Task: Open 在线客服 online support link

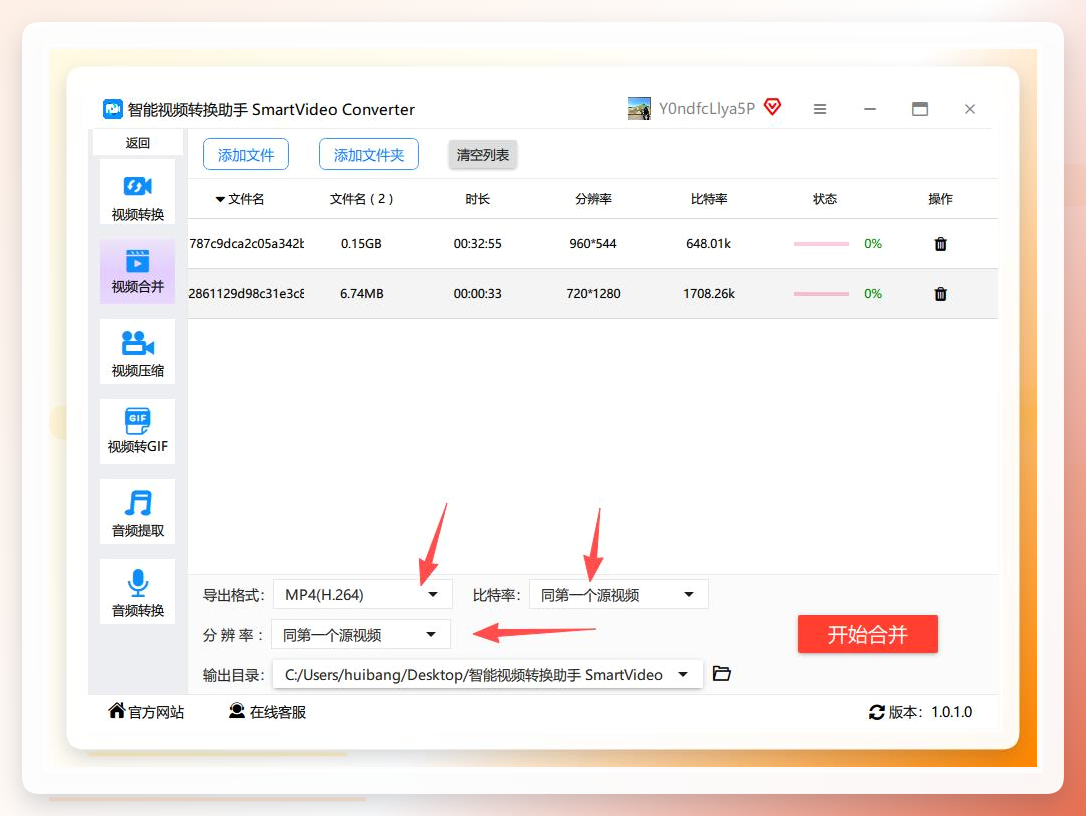Action: 267,711
